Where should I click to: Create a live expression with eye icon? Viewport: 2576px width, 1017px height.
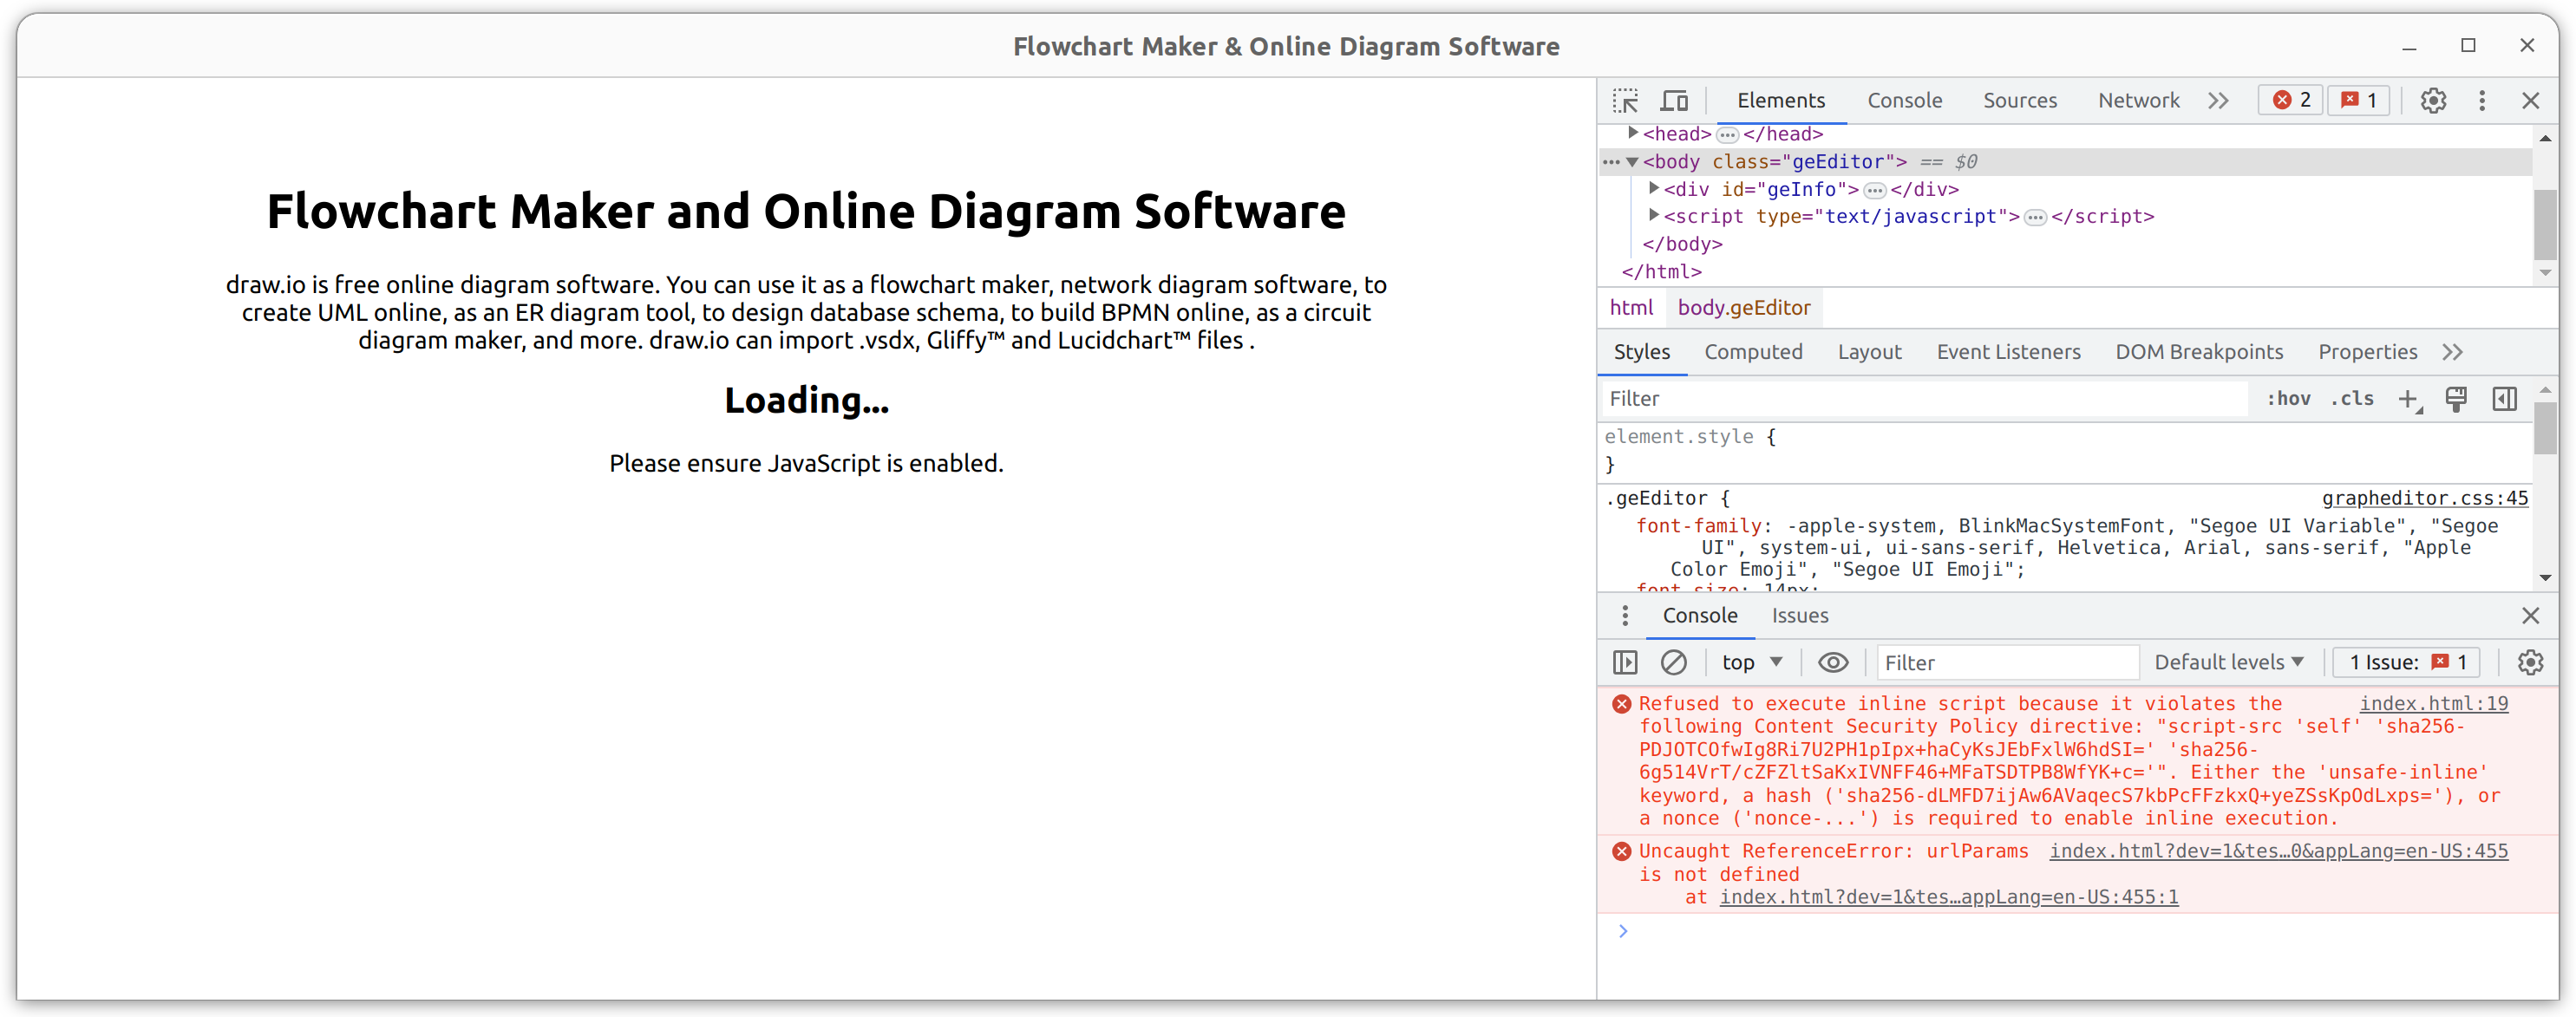1832,662
